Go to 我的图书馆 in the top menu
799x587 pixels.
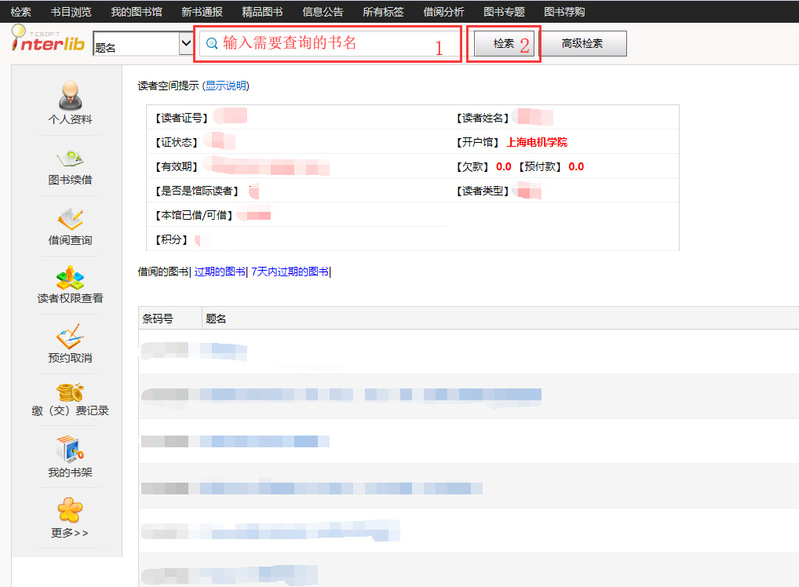136,12
